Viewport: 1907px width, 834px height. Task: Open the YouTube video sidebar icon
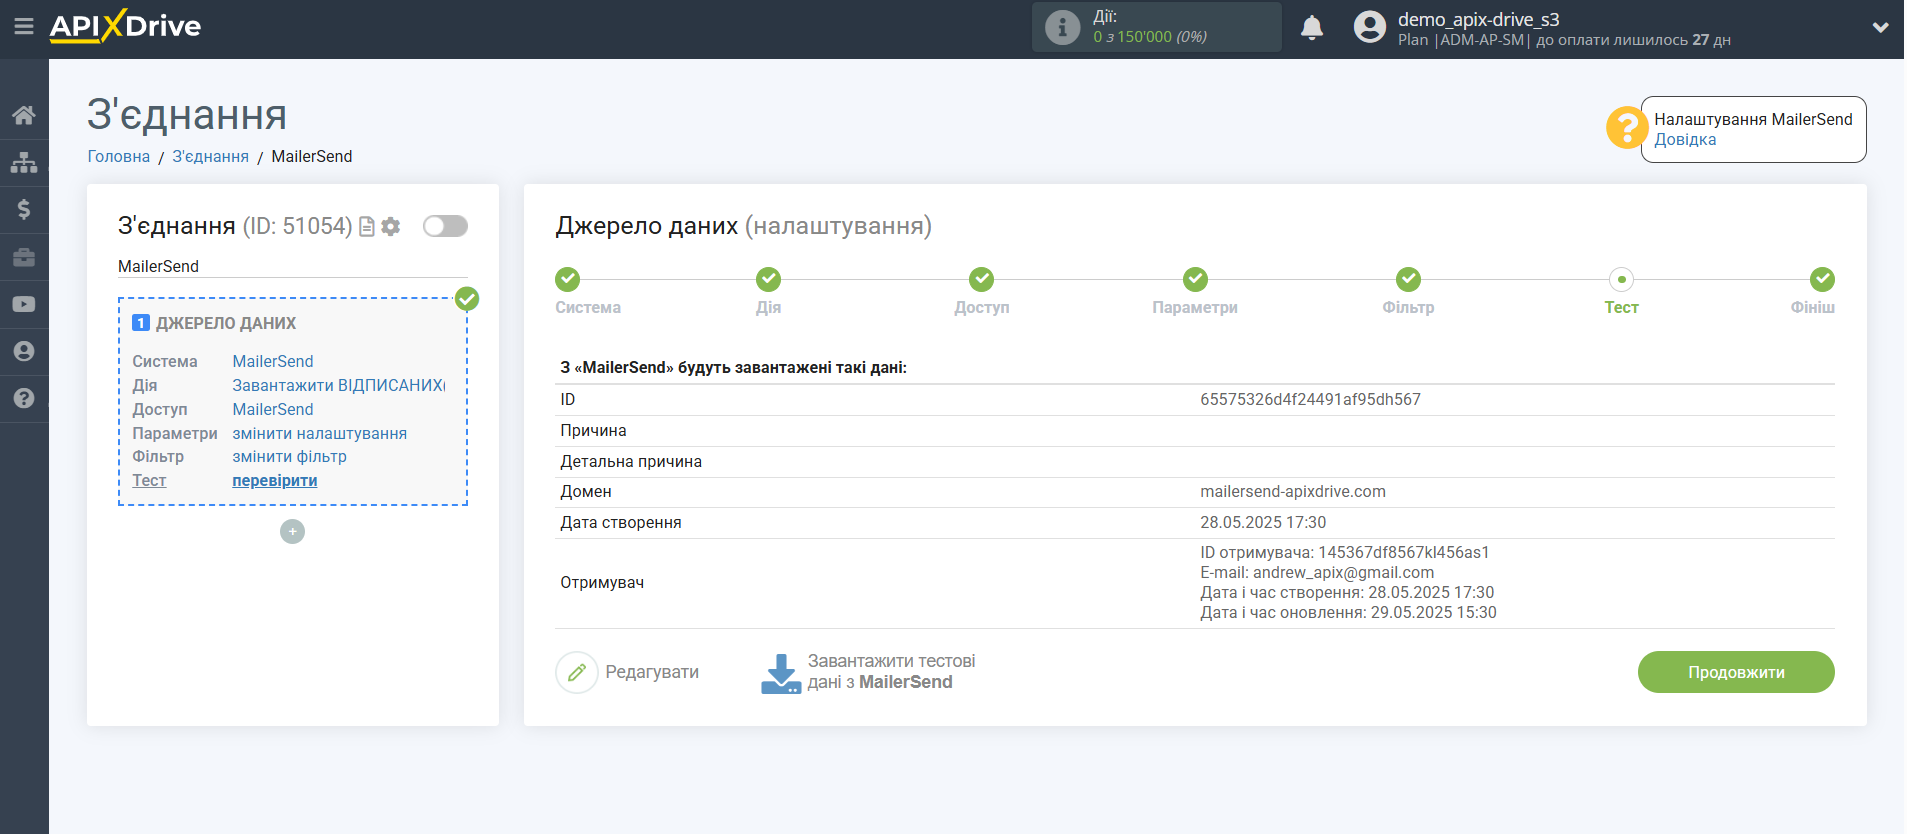point(24,304)
